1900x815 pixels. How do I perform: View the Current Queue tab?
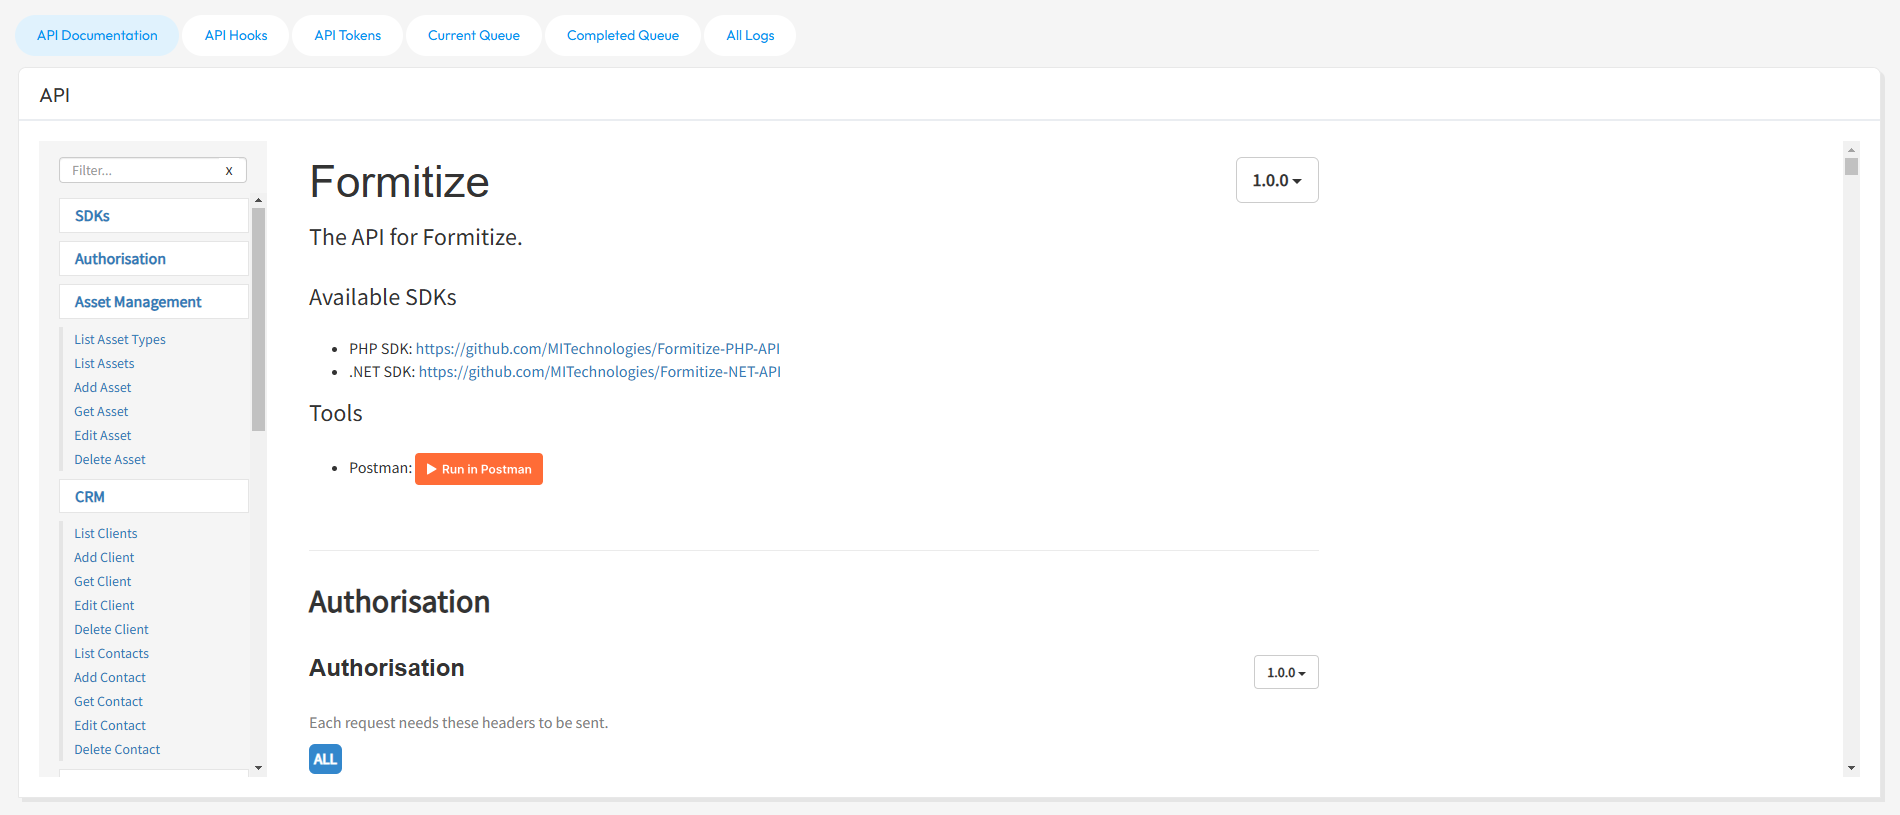(474, 35)
